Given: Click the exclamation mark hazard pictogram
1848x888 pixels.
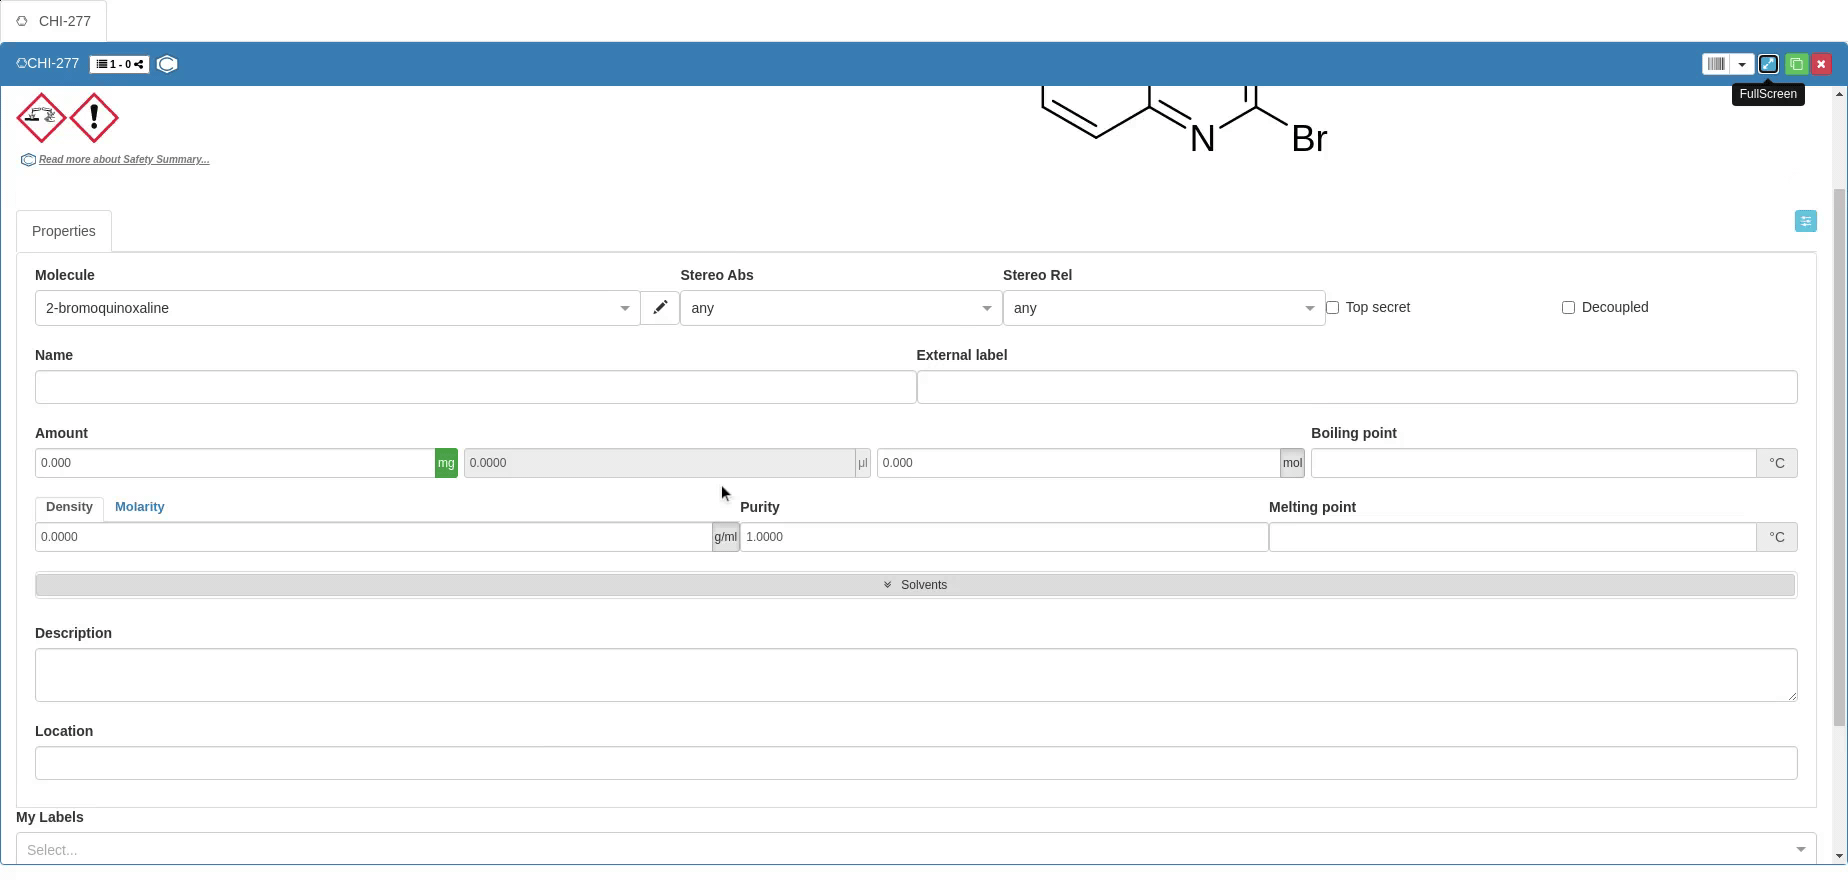Looking at the screenshot, I should (94, 118).
